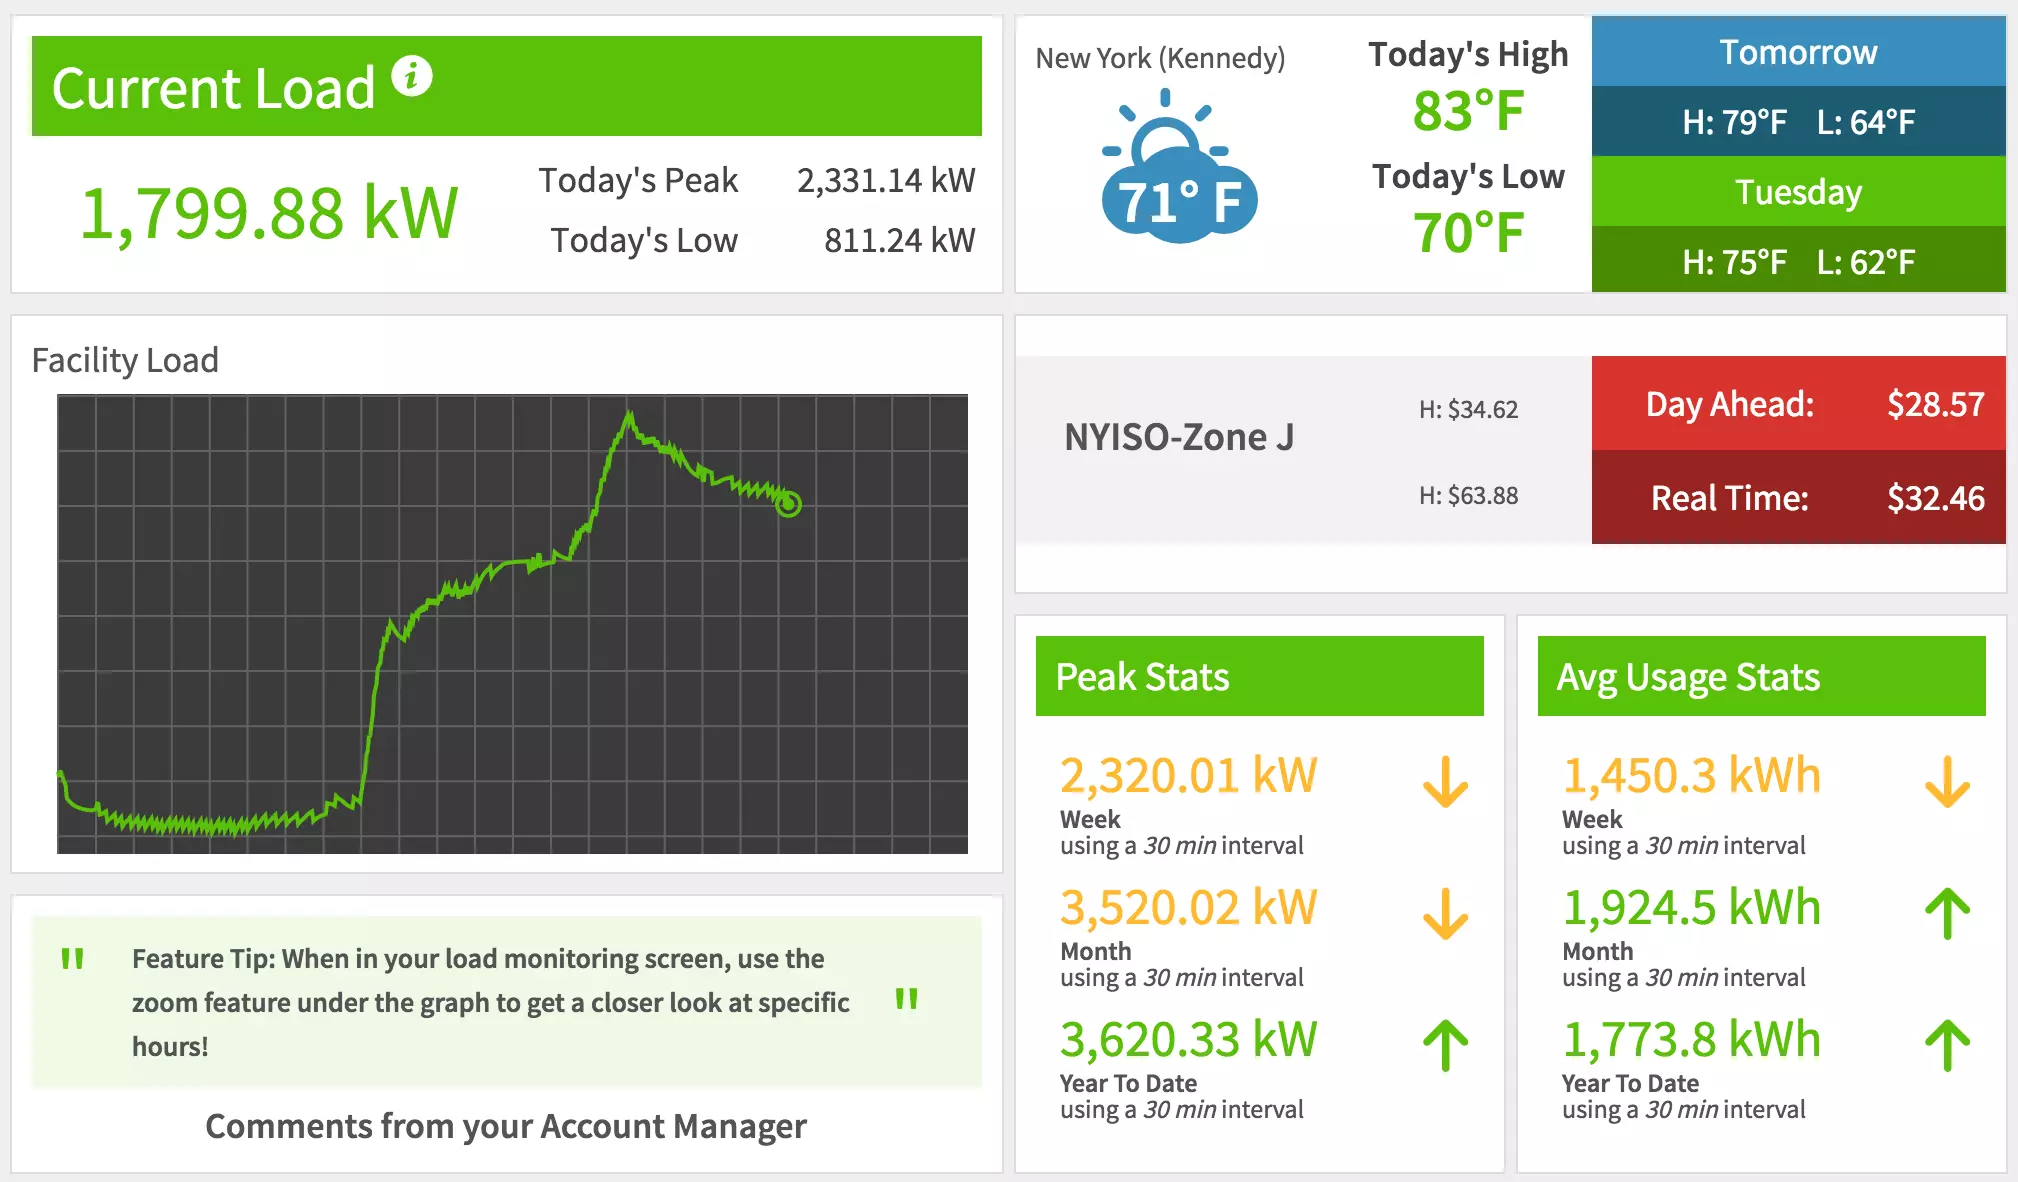Image resolution: width=2018 pixels, height=1182 pixels.
Task: Select the Tomorrow forecast header
Action: tap(1798, 51)
